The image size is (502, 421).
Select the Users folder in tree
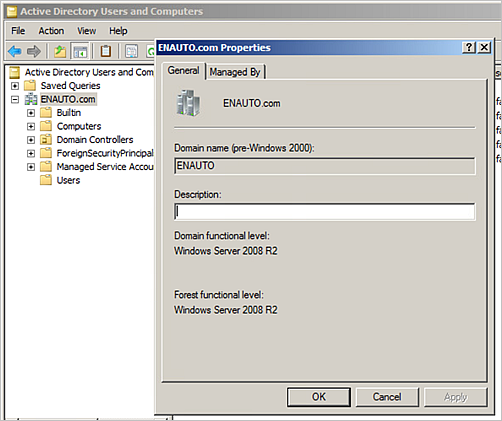click(x=68, y=180)
